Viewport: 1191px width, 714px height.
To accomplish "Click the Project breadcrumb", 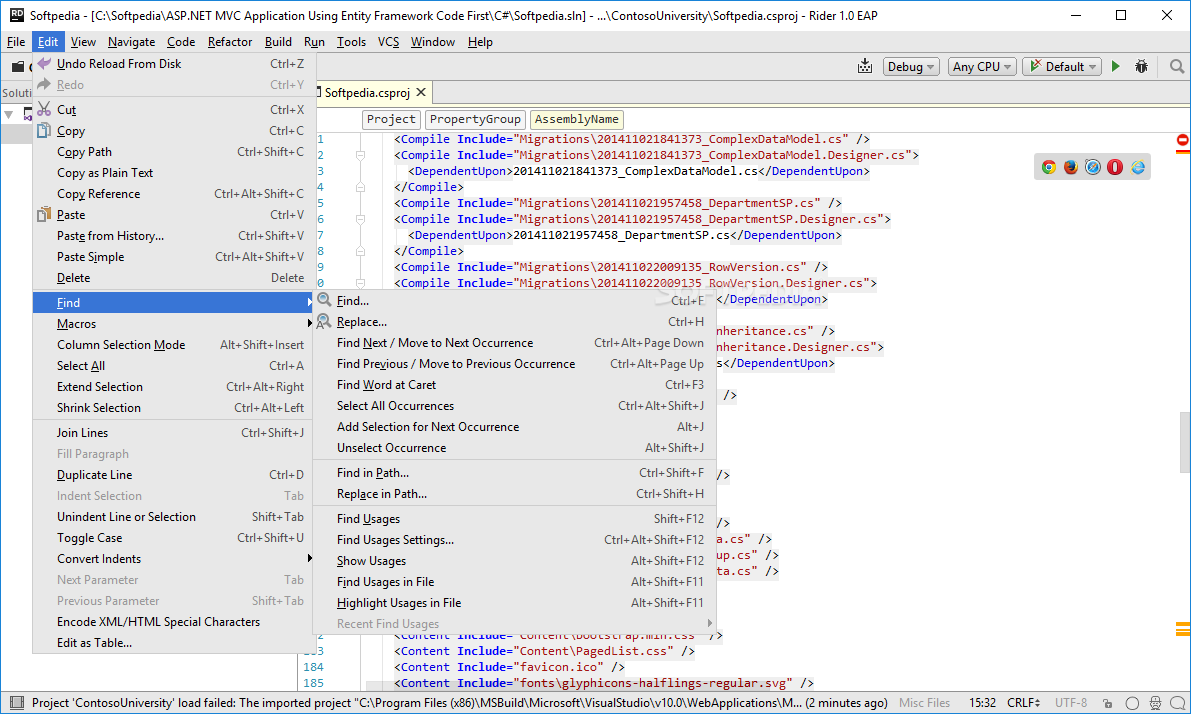I will [x=391, y=119].
